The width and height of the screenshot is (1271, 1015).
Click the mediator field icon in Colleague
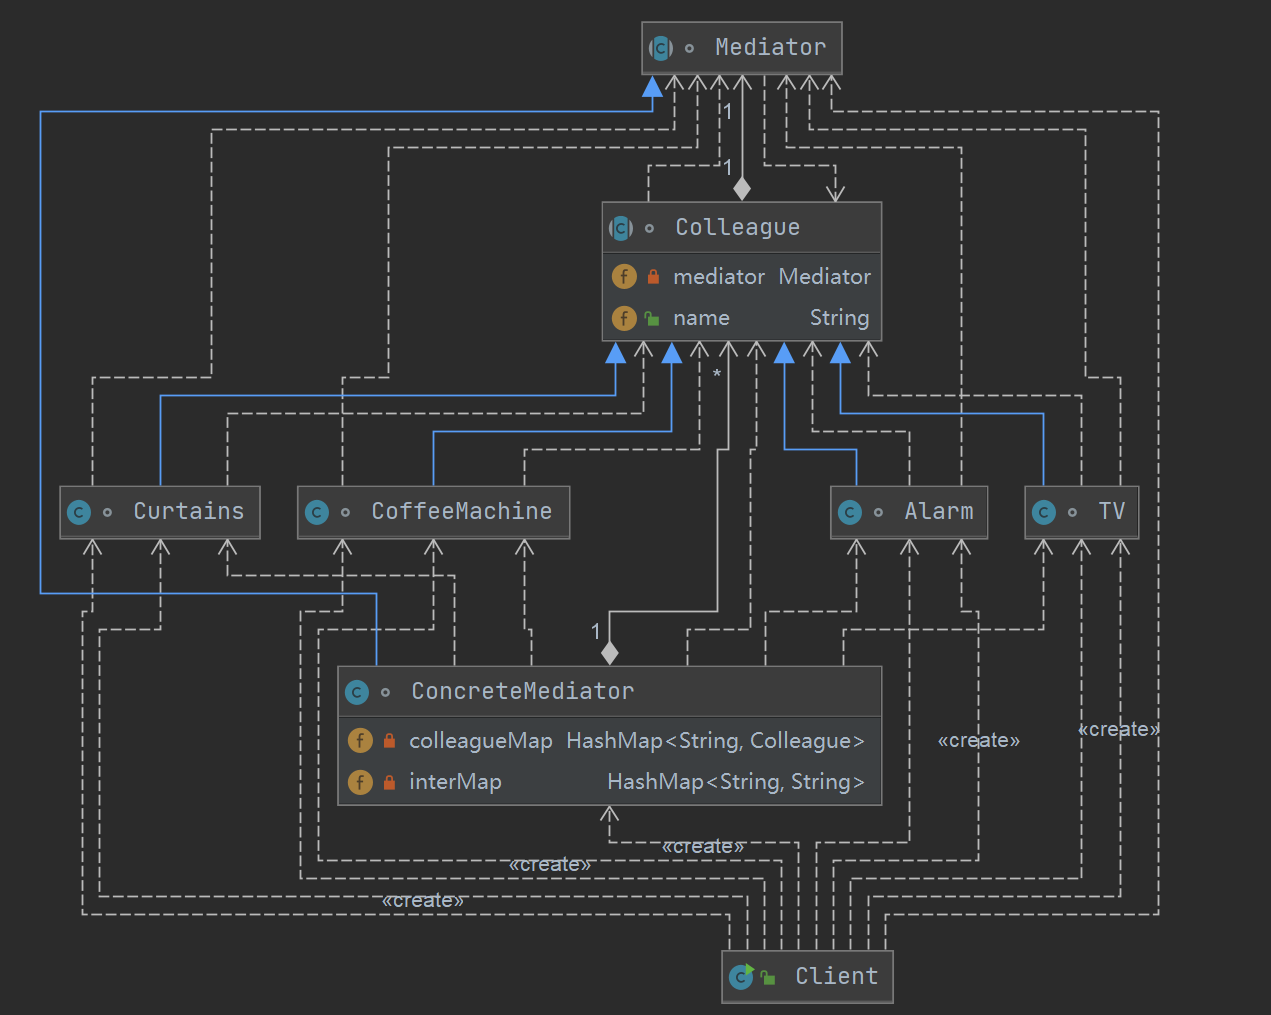click(x=624, y=277)
